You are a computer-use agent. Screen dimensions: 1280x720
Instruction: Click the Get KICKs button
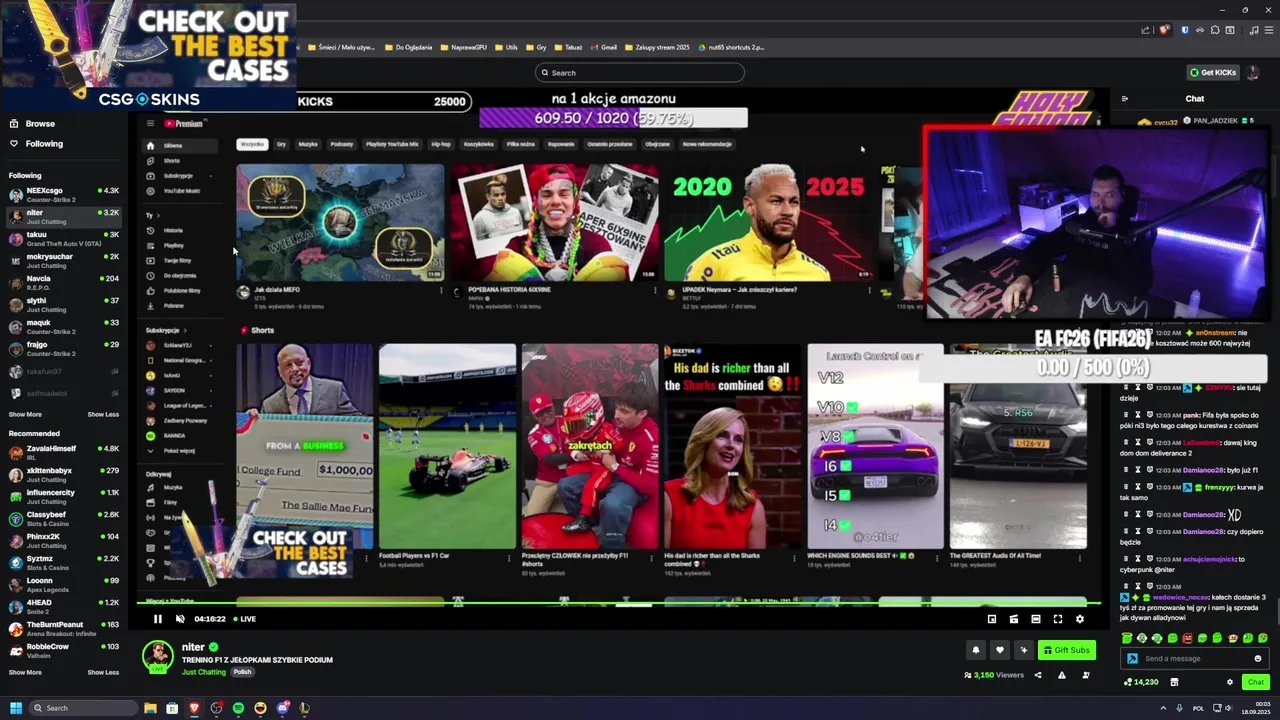point(1212,72)
